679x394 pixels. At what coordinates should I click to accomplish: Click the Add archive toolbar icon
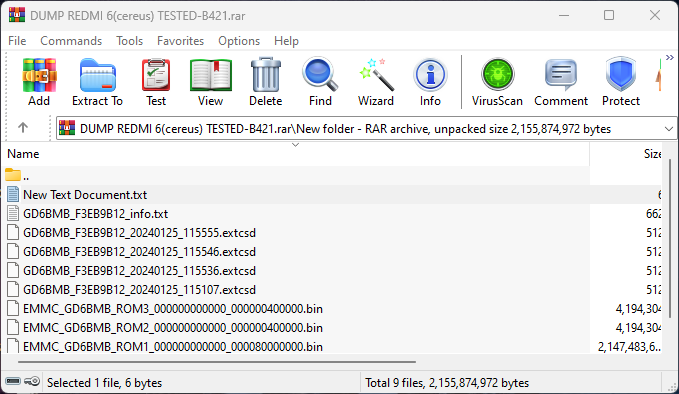(x=39, y=76)
